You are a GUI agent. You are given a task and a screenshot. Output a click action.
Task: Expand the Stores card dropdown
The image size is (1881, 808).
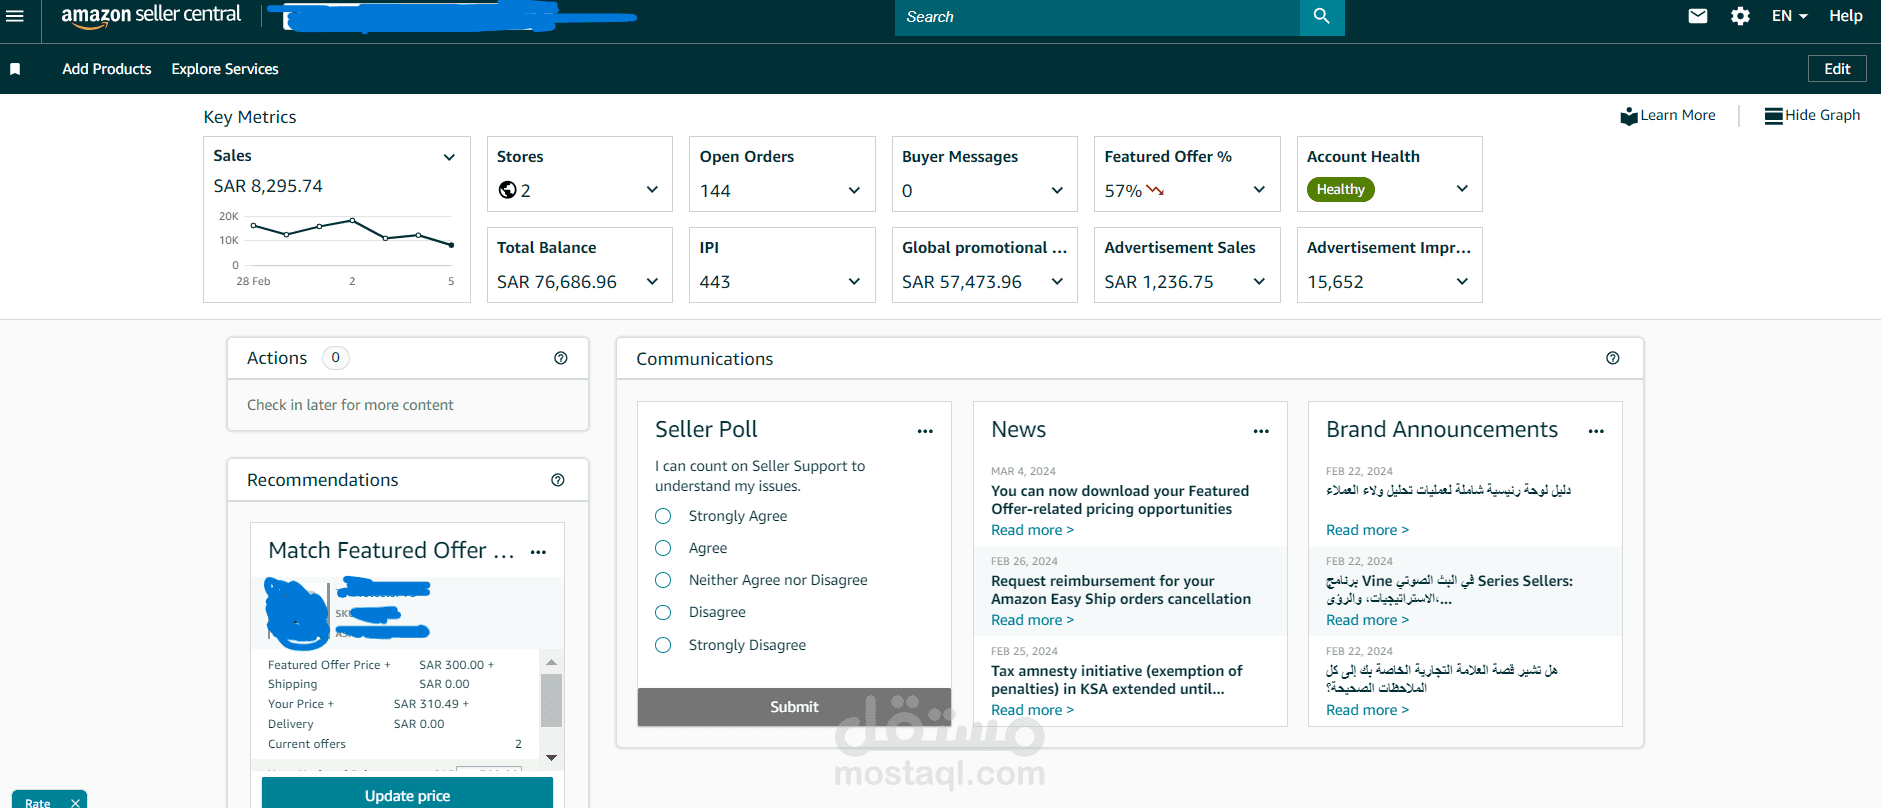[x=652, y=190]
